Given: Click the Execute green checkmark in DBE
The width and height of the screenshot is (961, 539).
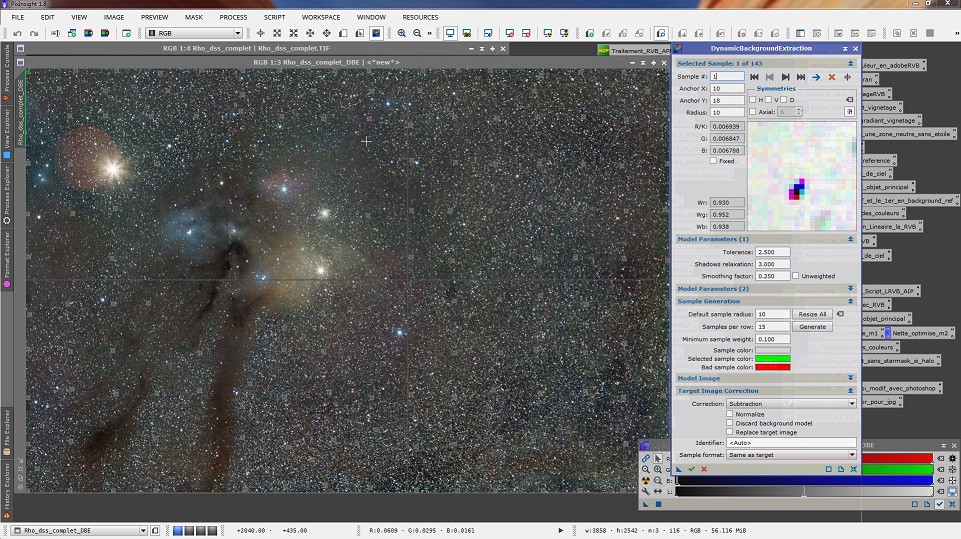Looking at the screenshot, I should pyautogui.click(x=691, y=468).
